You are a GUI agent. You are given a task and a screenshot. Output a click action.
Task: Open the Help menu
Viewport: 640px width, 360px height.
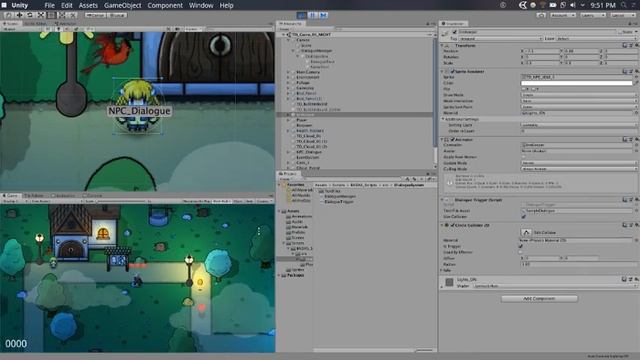point(227,5)
